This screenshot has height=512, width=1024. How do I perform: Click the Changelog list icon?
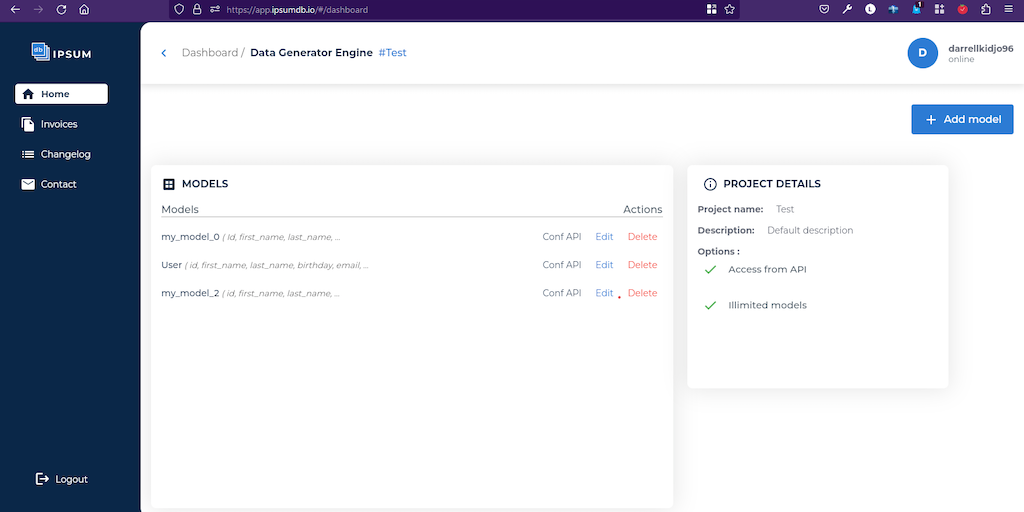(28, 154)
